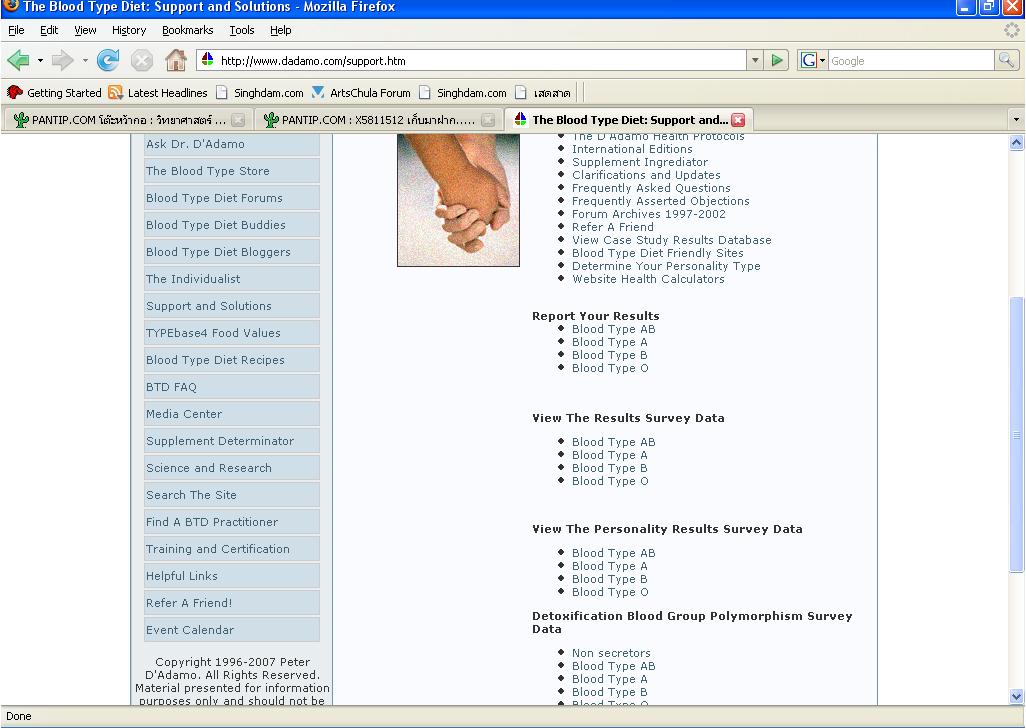Screen dimensions: 1026x728
Task: Click the site favicon in address bar
Action: click(207, 60)
